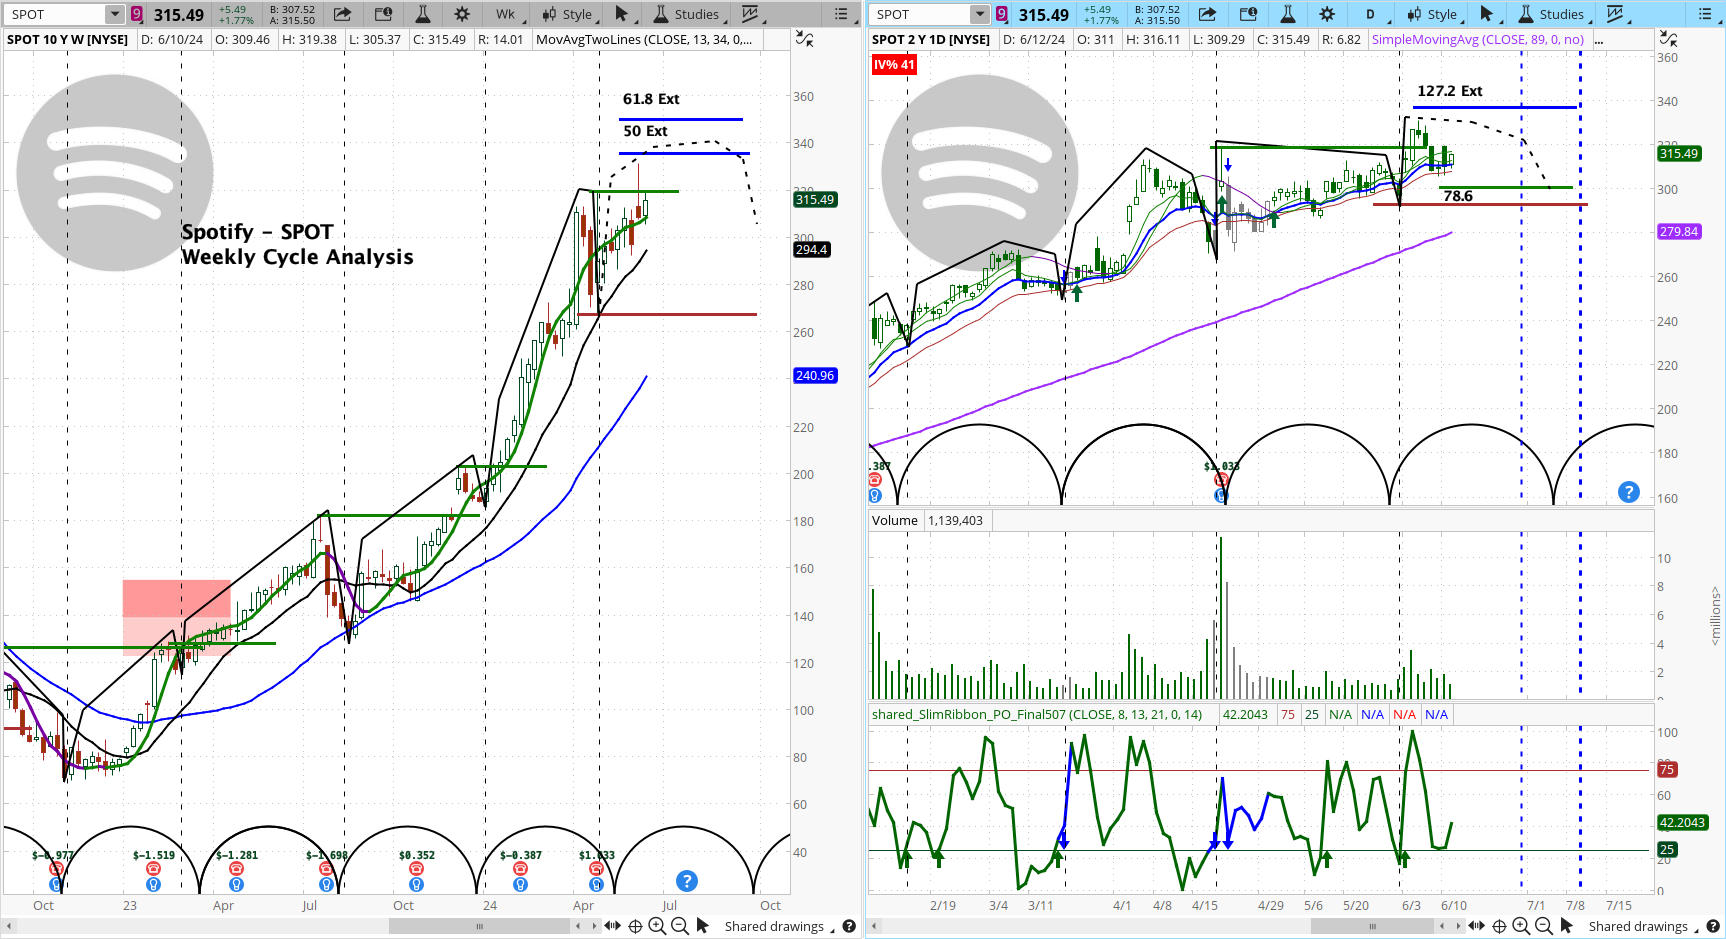Image resolution: width=1726 pixels, height=939 pixels.
Task: Click the flask Edit Studies icon on left chart
Action: pos(423,14)
